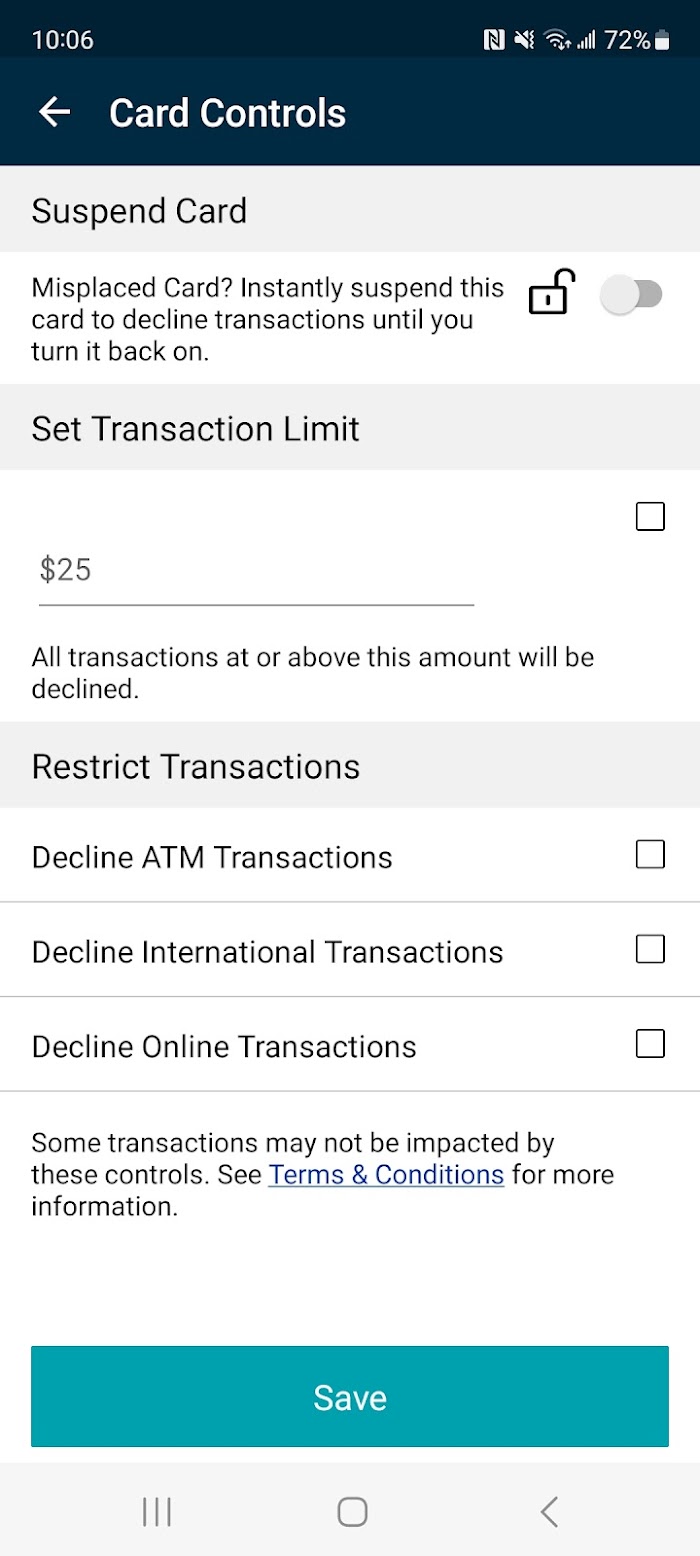The image size is (700, 1556).
Task: Check Decline Online Transactions box
Action: point(650,1044)
